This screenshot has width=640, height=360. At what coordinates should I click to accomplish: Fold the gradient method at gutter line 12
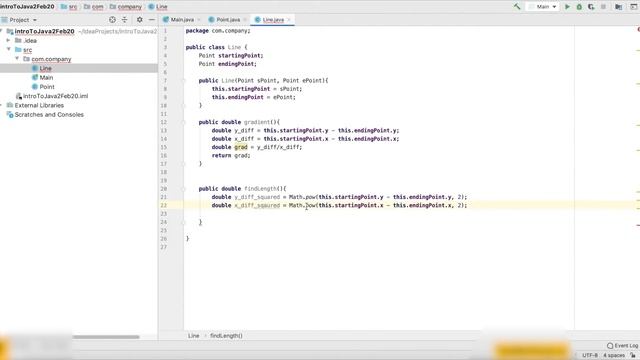[x=183, y=122]
